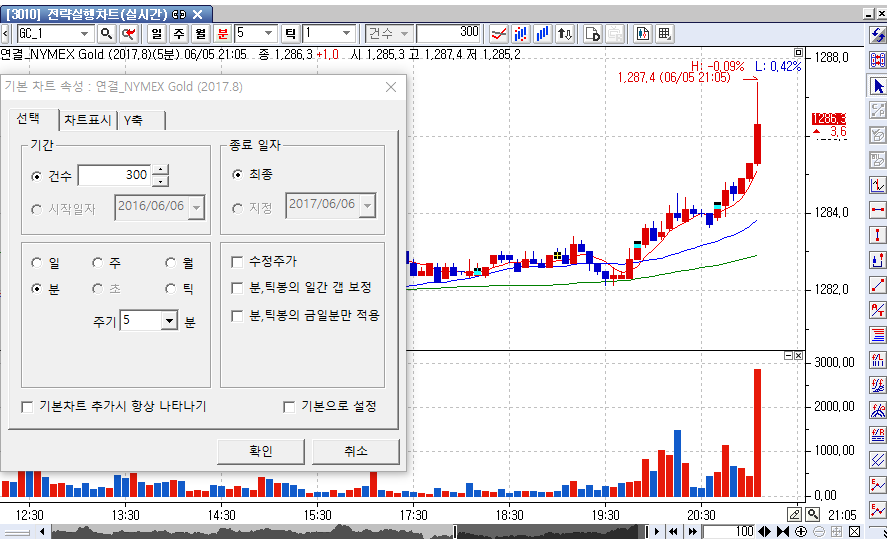Select the 시작일자 radio button
Screen dimensions: 887x539
click(38, 208)
